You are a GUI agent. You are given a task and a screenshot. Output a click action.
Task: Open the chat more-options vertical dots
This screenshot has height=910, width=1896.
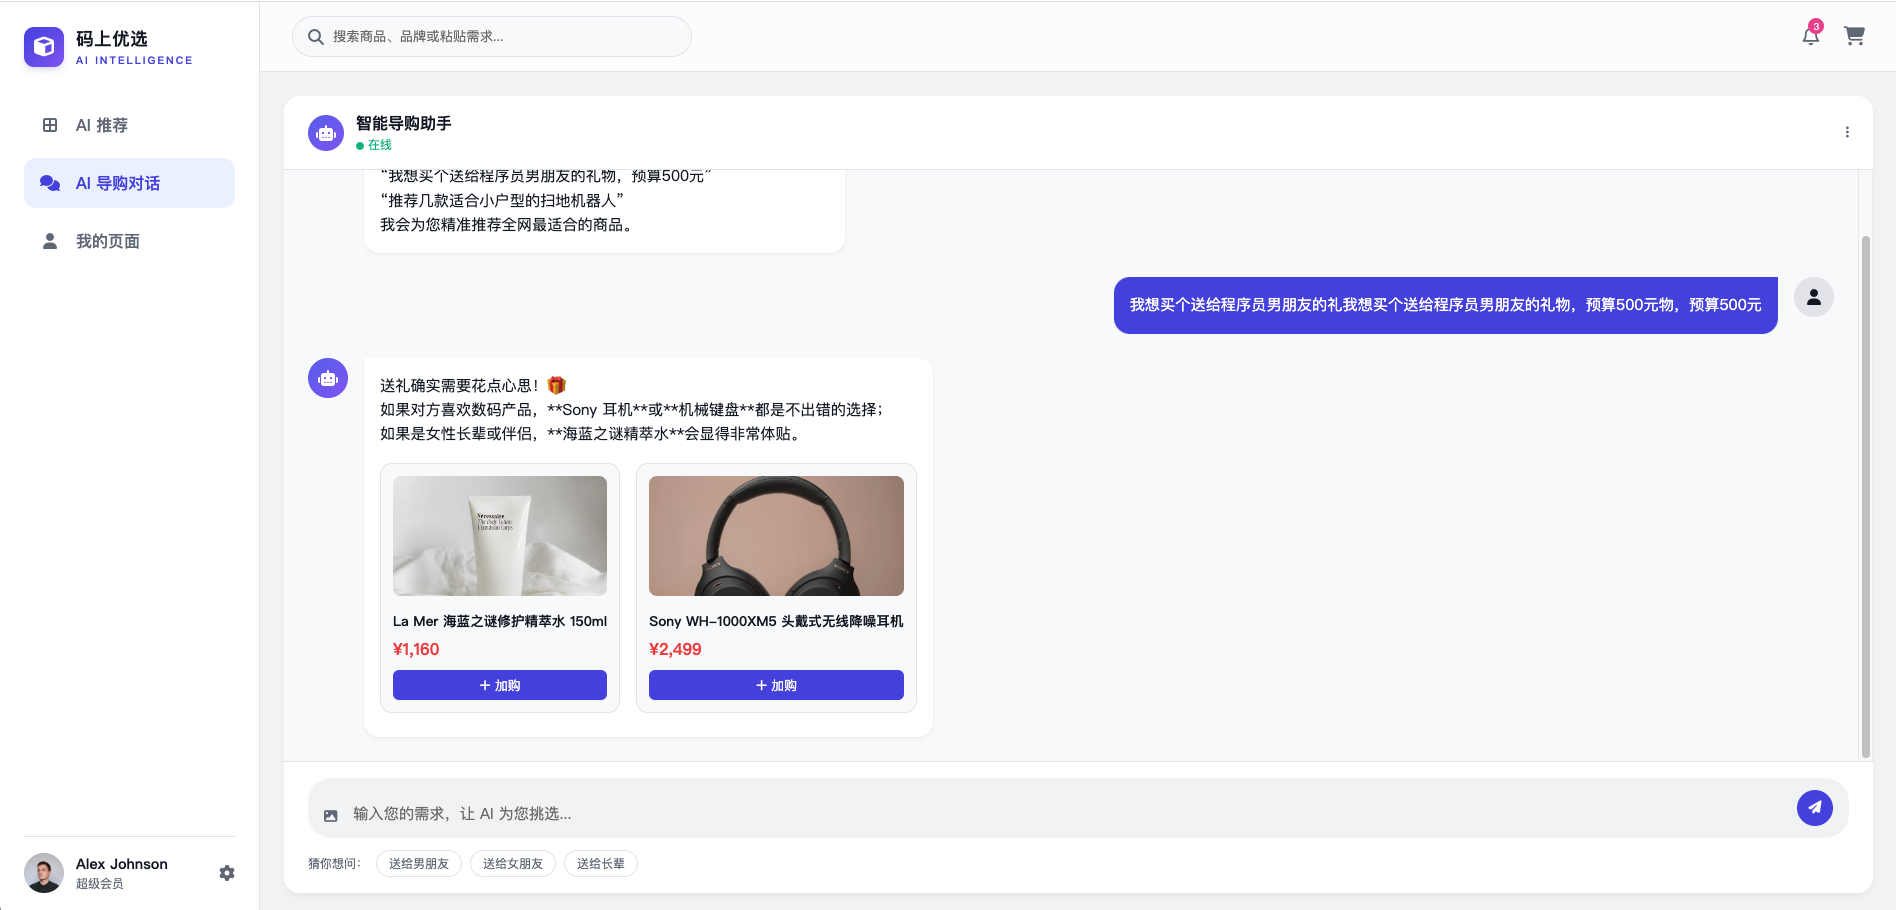(1847, 132)
